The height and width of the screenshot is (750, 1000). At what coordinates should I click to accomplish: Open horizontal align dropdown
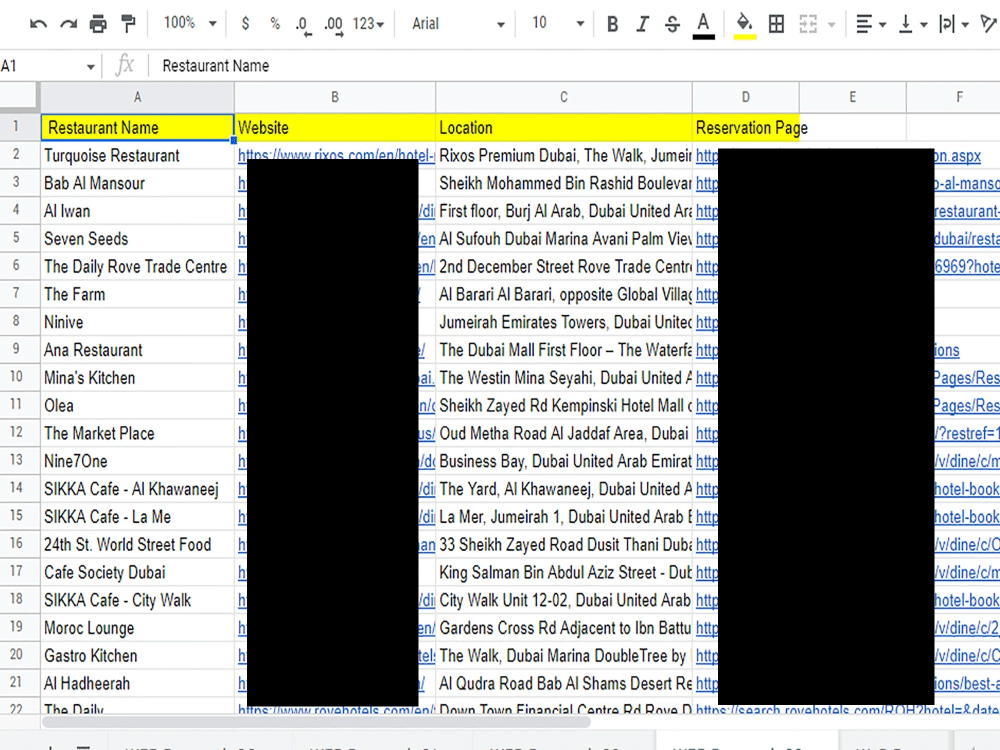tap(871, 24)
